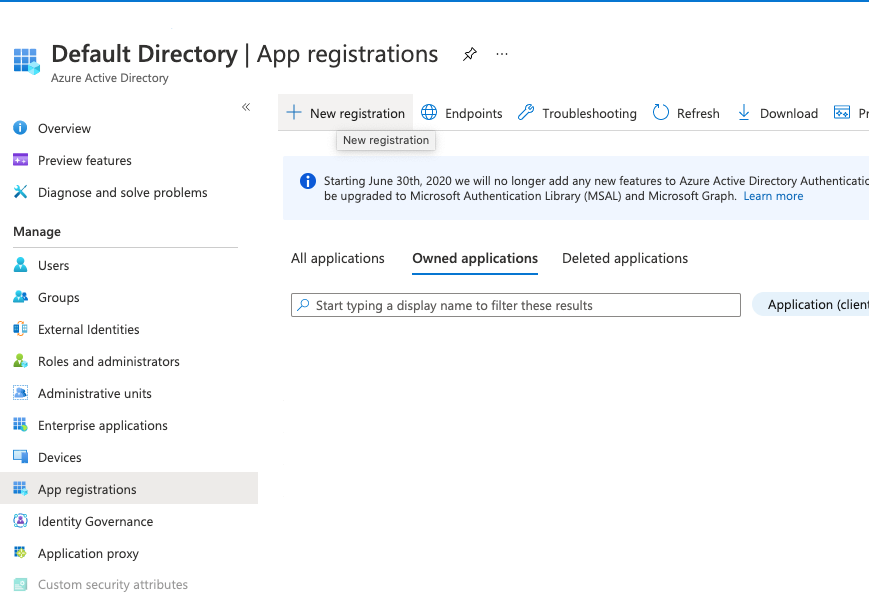
Task: Click the display name filter search box
Action: (x=516, y=305)
